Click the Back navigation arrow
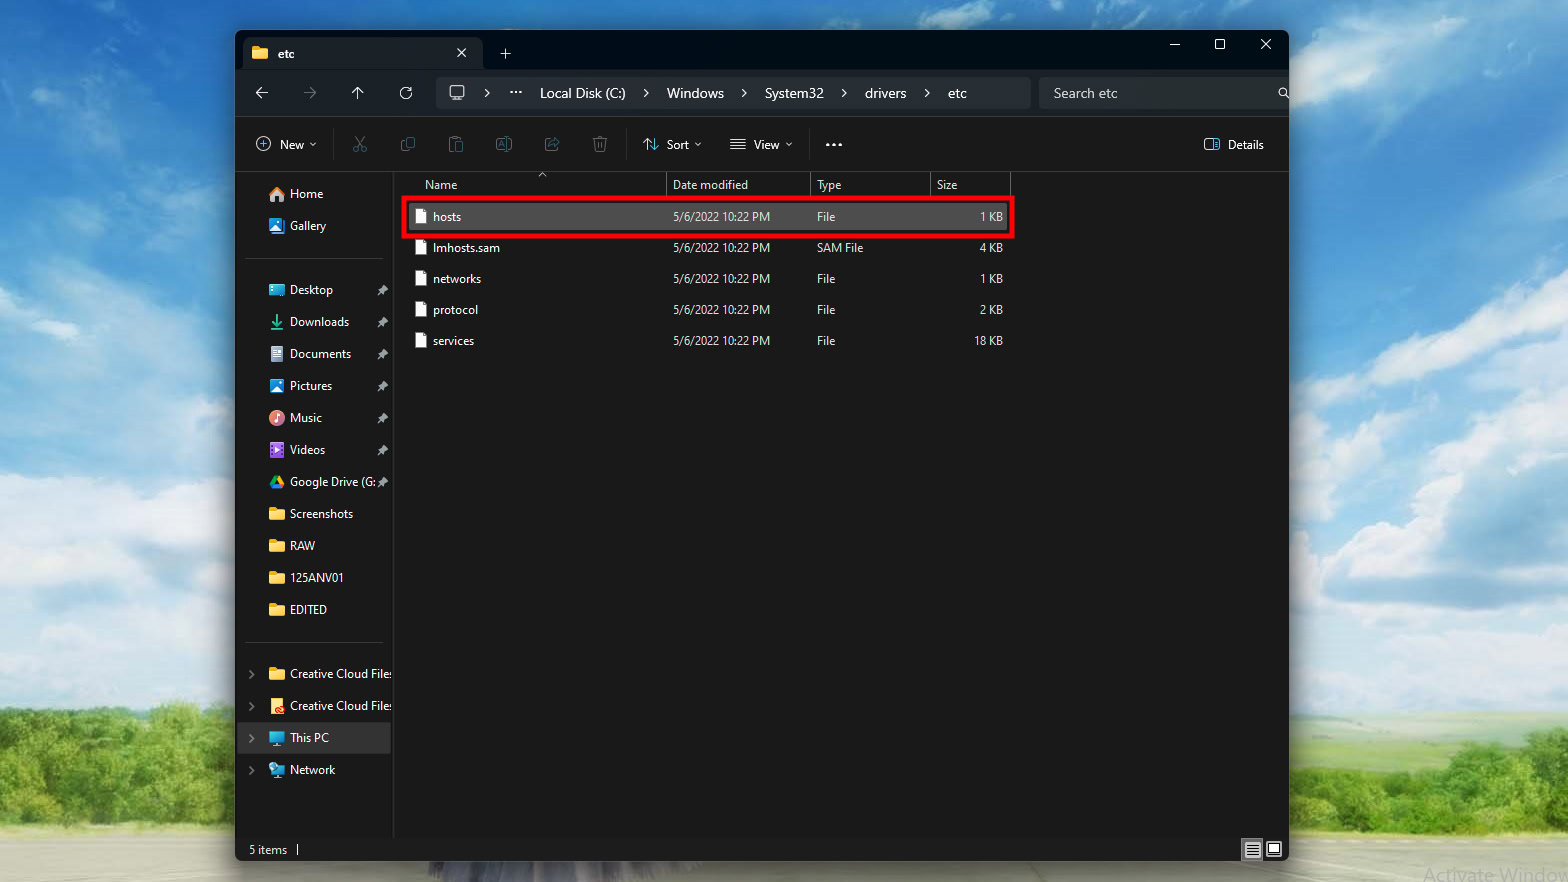1568x882 pixels. (262, 93)
